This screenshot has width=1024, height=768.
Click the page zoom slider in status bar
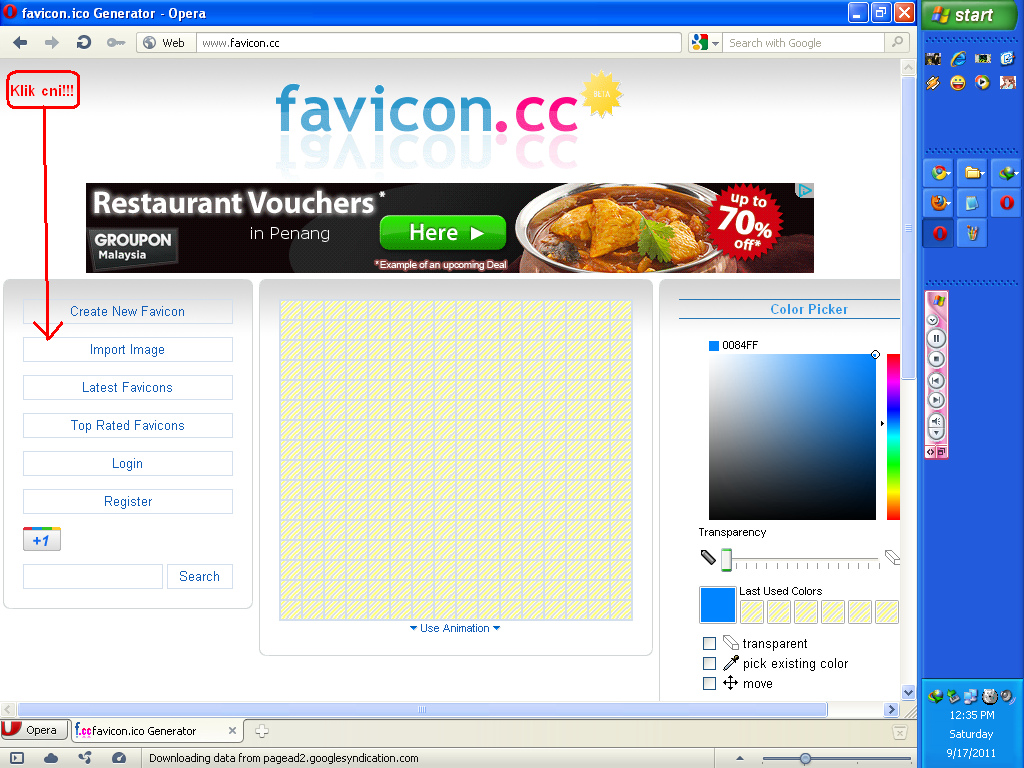coord(837,758)
